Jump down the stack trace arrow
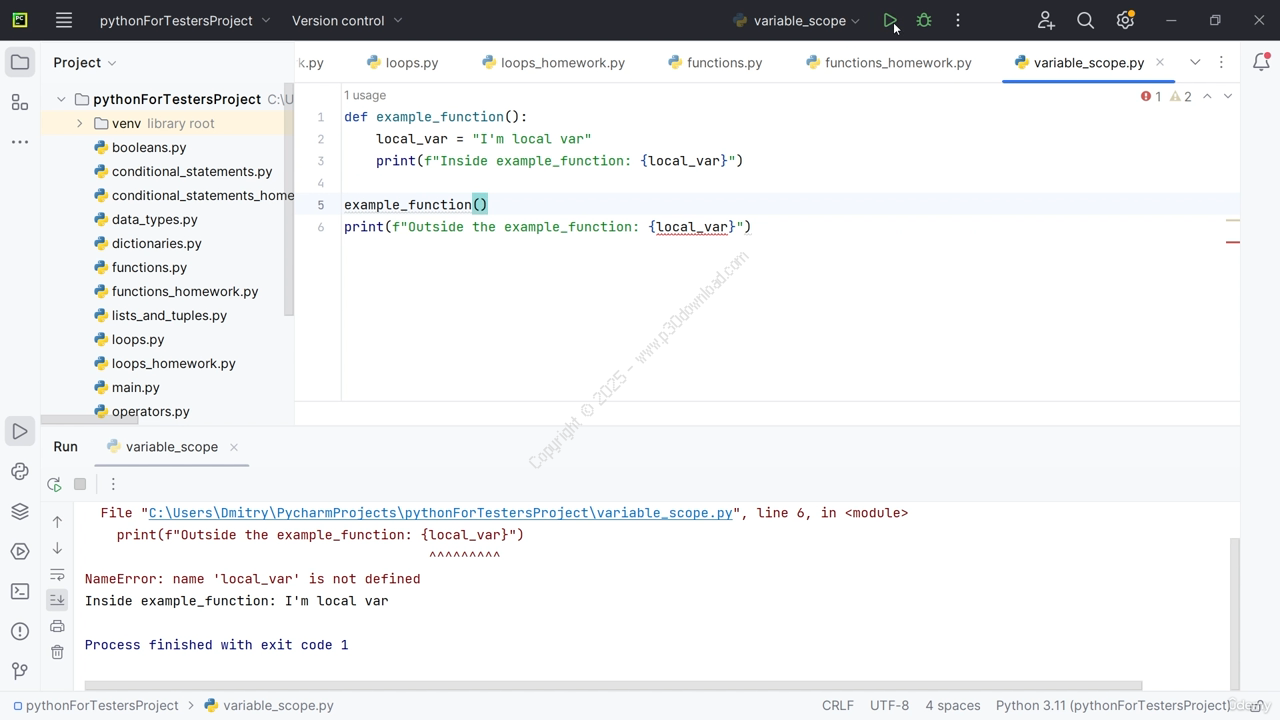1280x720 pixels. [57, 548]
